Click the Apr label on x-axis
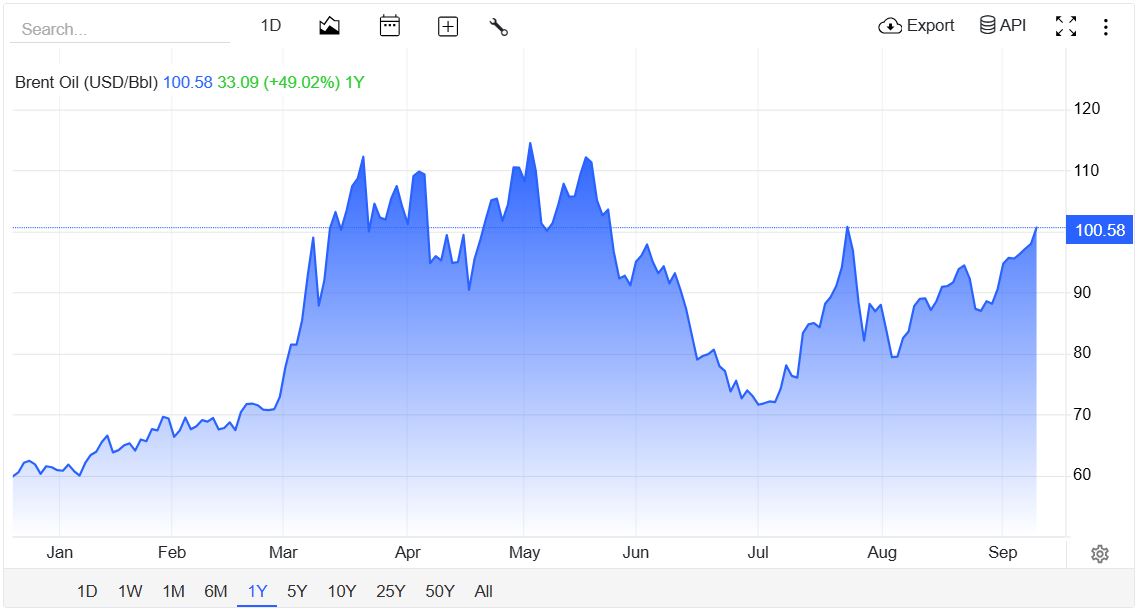Screen dimensions: 1140x611 tap(408, 553)
